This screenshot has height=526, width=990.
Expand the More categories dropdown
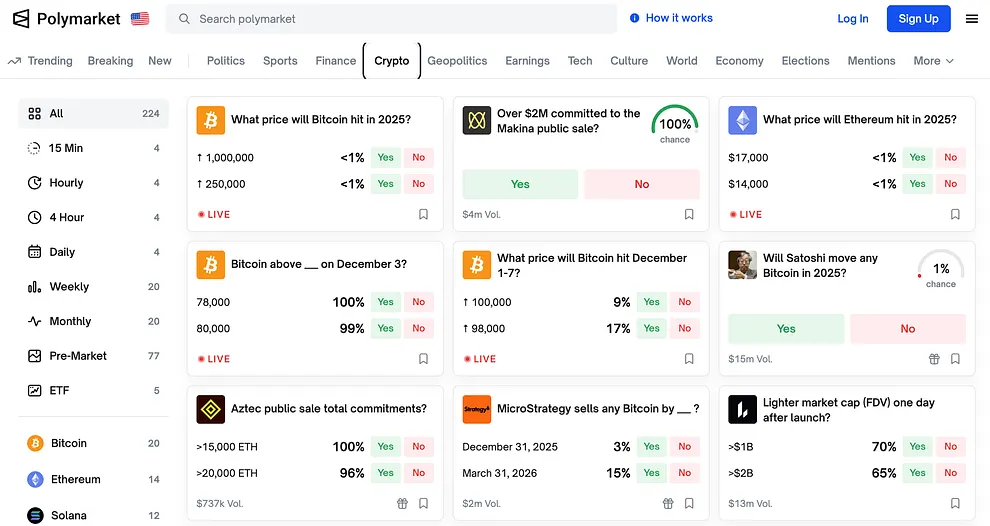(933, 61)
